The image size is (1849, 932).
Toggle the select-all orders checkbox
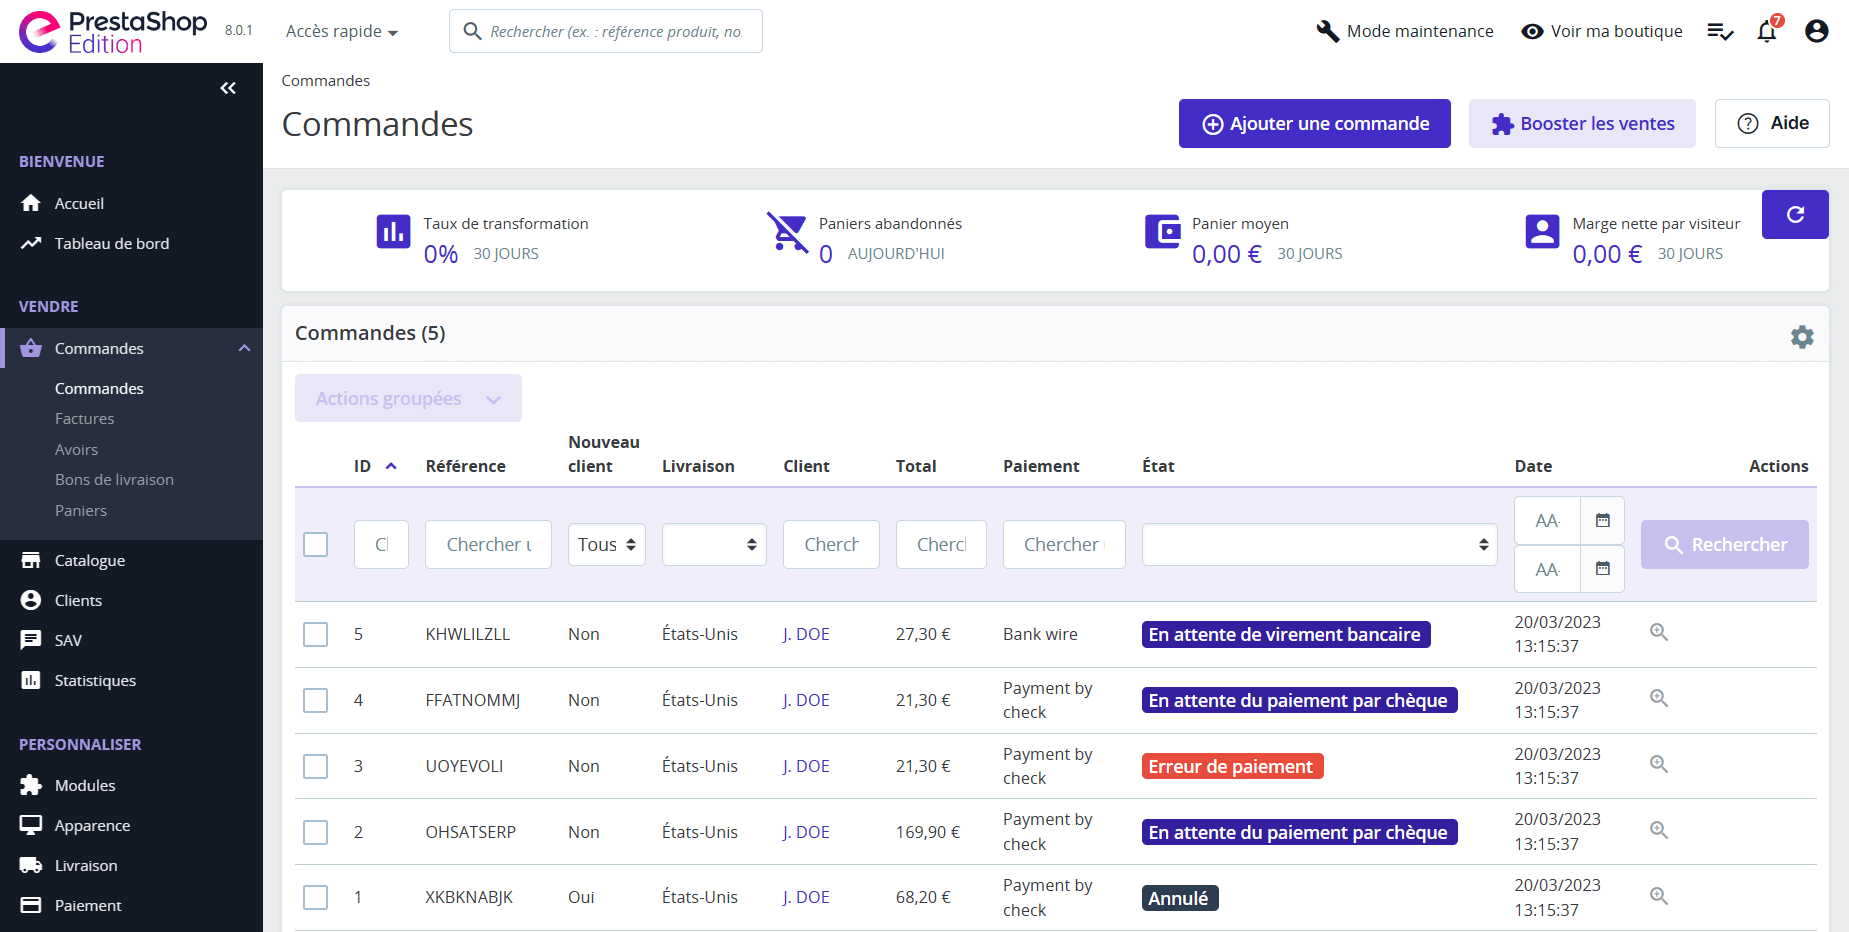316,545
